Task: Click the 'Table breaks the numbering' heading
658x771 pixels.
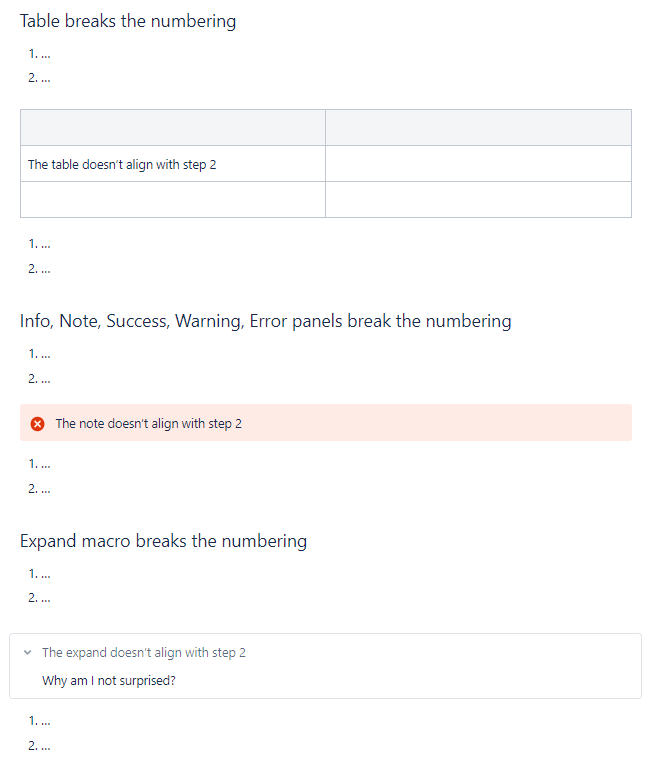Action: (x=128, y=21)
